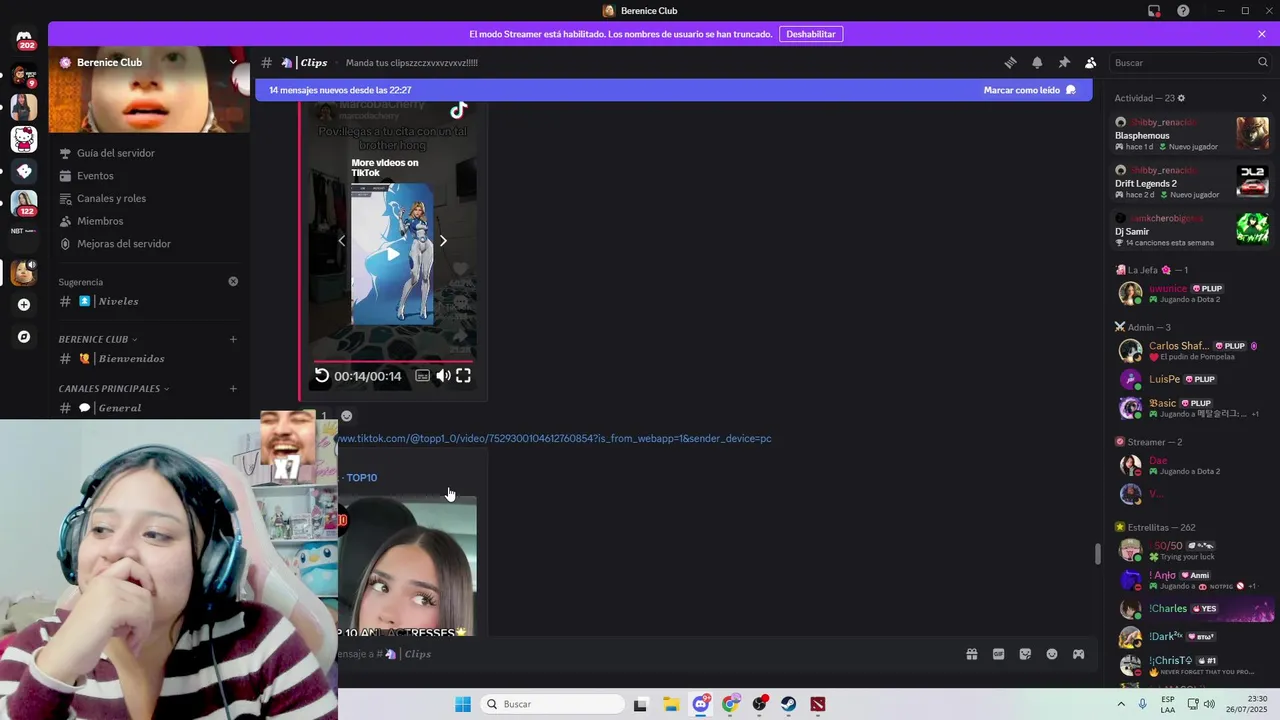Open the Discover servers compass icon
The height and width of the screenshot is (720, 1280).
tap(24, 337)
